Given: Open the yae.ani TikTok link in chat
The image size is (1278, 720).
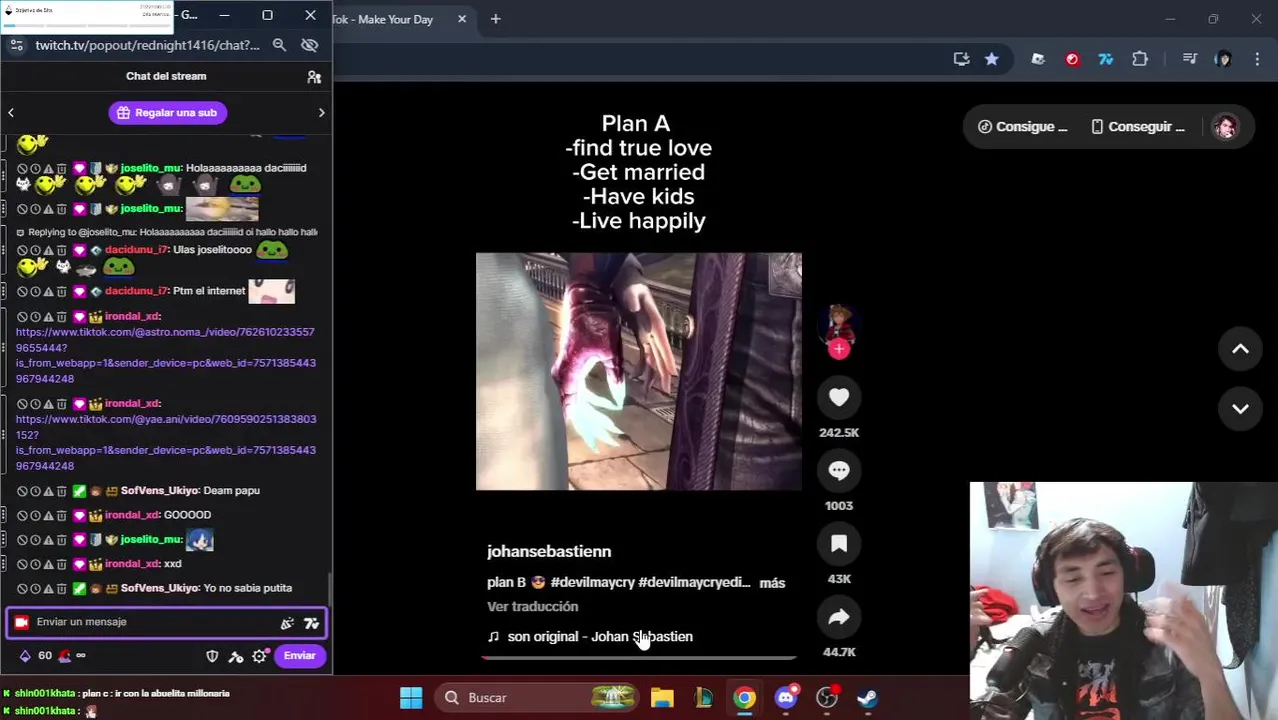Looking at the screenshot, I should pos(165,442).
